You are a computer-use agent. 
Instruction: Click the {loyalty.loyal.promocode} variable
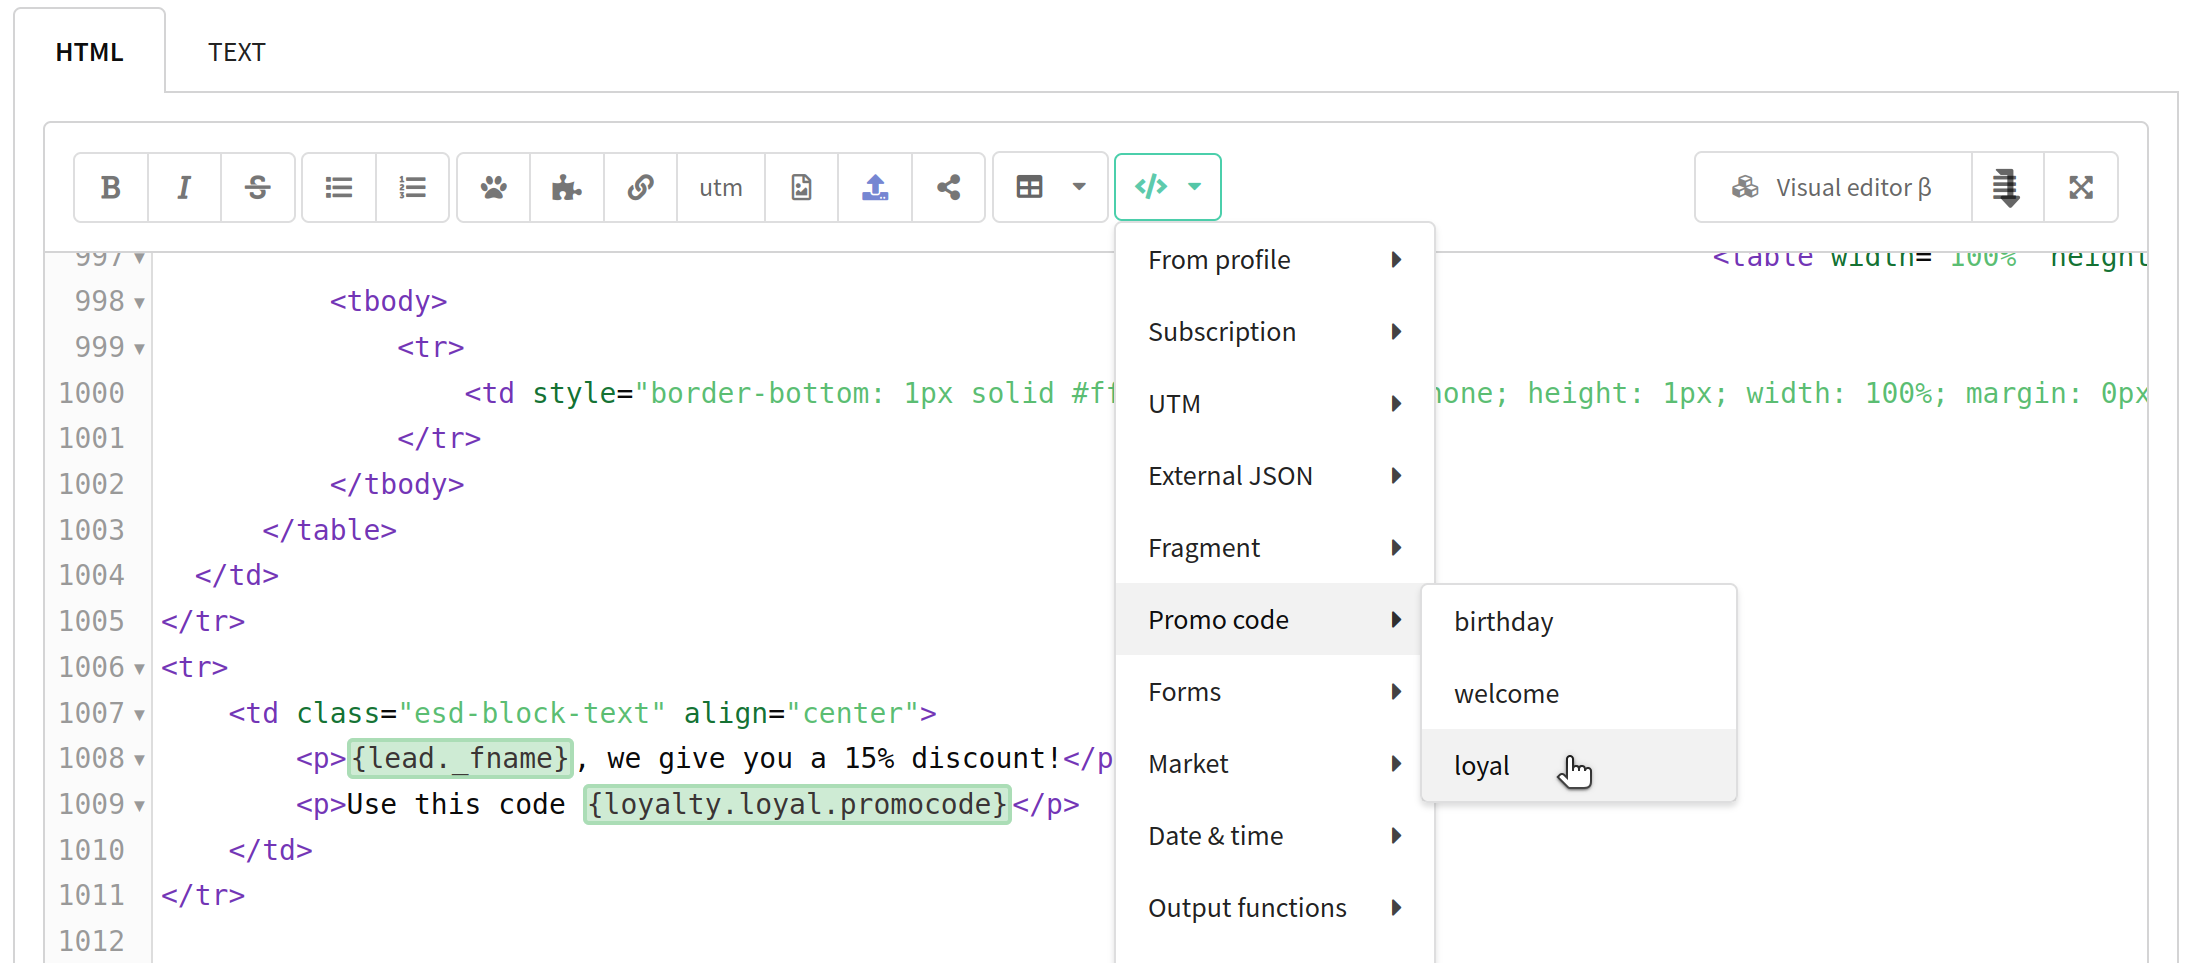click(x=797, y=804)
